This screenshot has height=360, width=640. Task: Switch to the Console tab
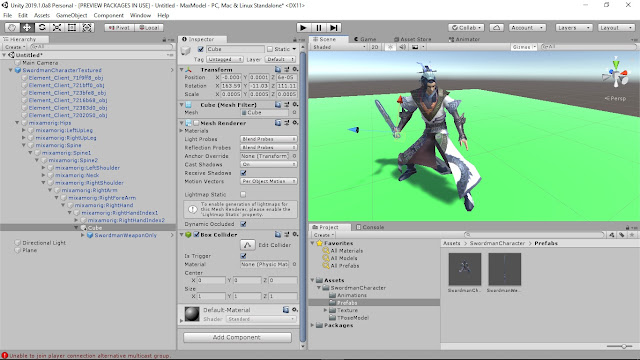pyautogui.click(x=370, y=227)
